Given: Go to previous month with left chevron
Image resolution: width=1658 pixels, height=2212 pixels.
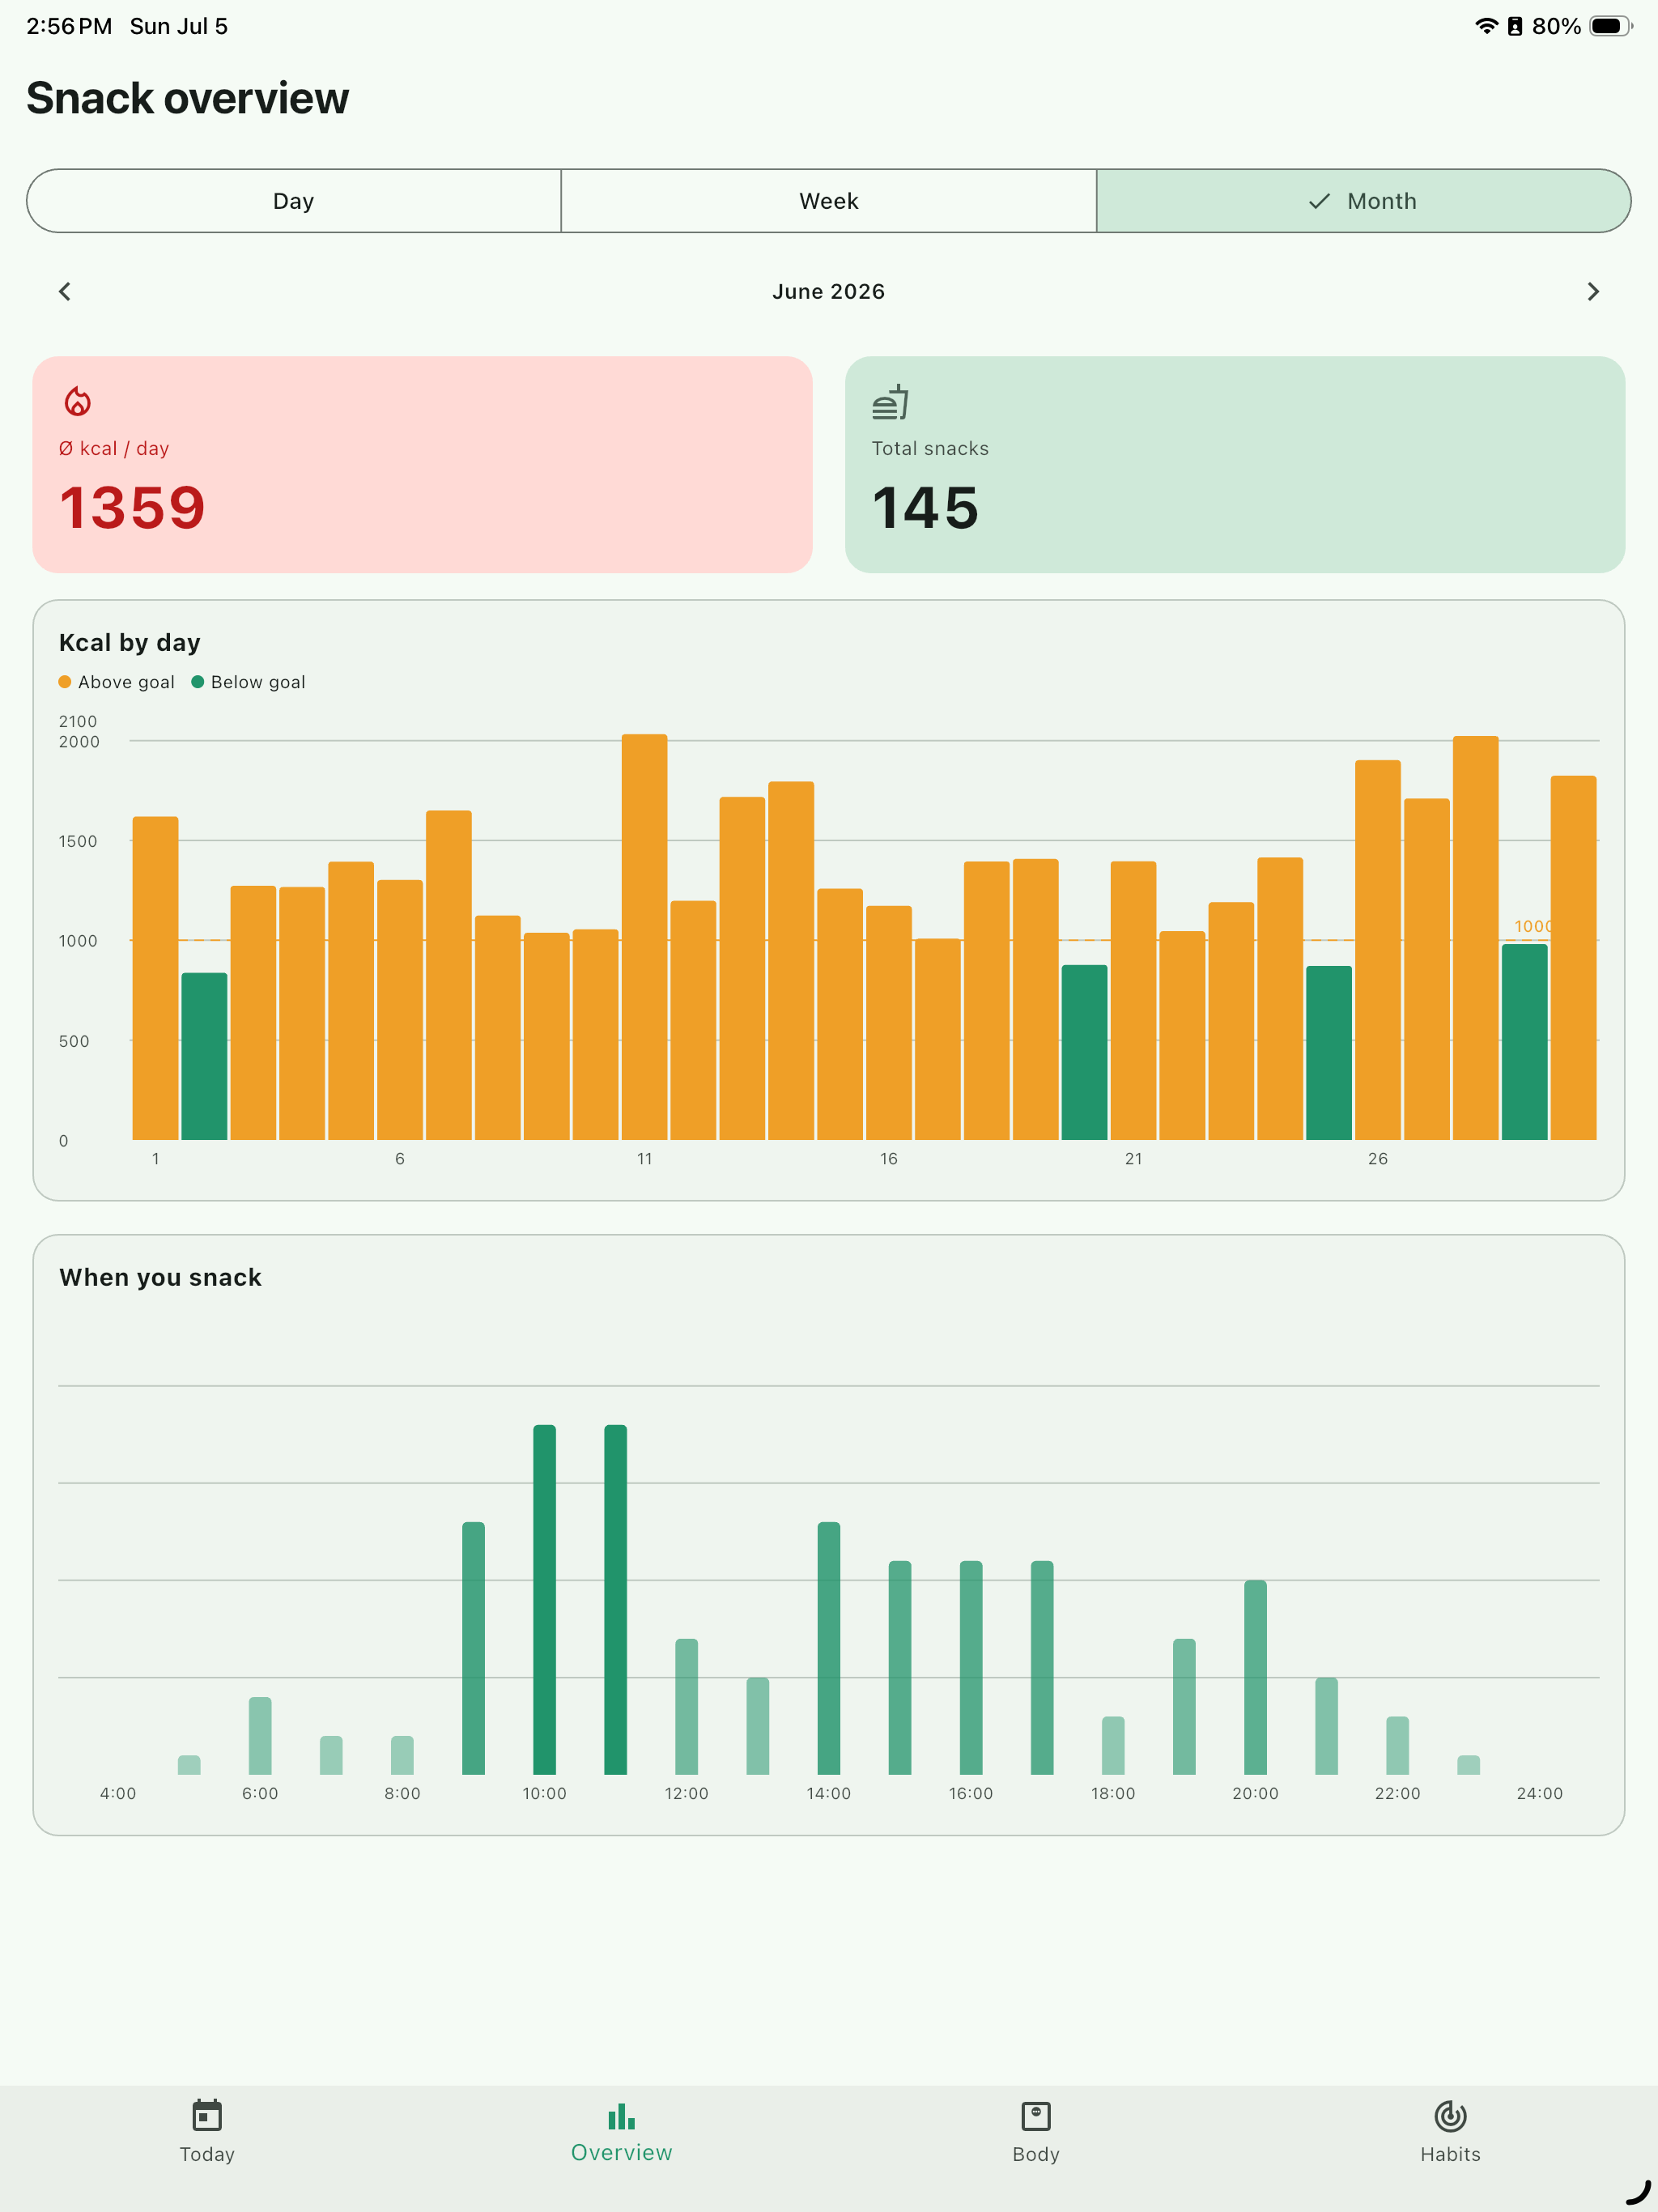Looking at the screenshot, I should point(65,291).
